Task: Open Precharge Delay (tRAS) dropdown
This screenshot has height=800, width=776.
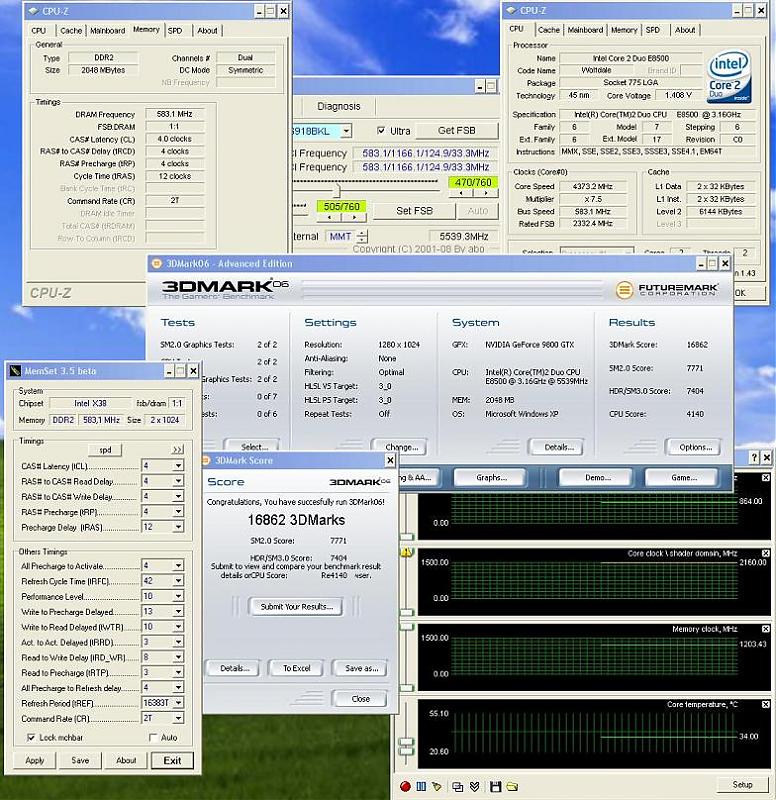Action: click(x=178, y=527)
